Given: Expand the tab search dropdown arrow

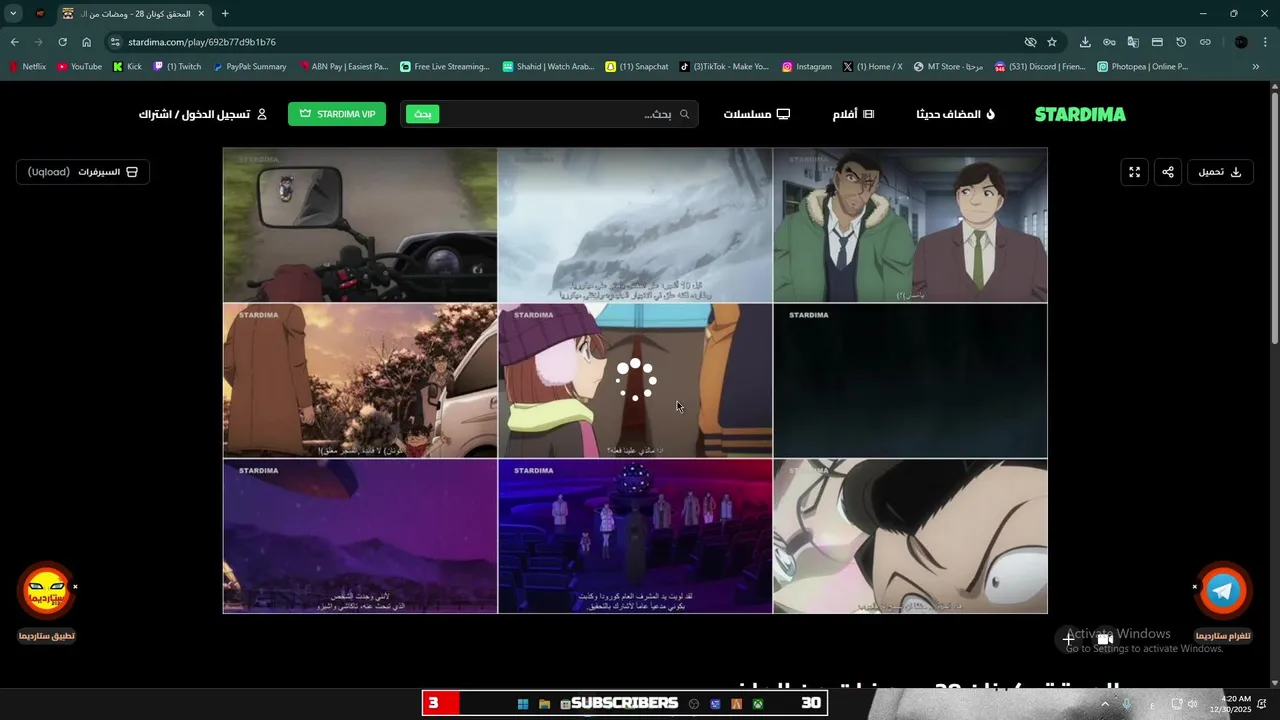Looking at the screenshot, I should tap(13, 14).
